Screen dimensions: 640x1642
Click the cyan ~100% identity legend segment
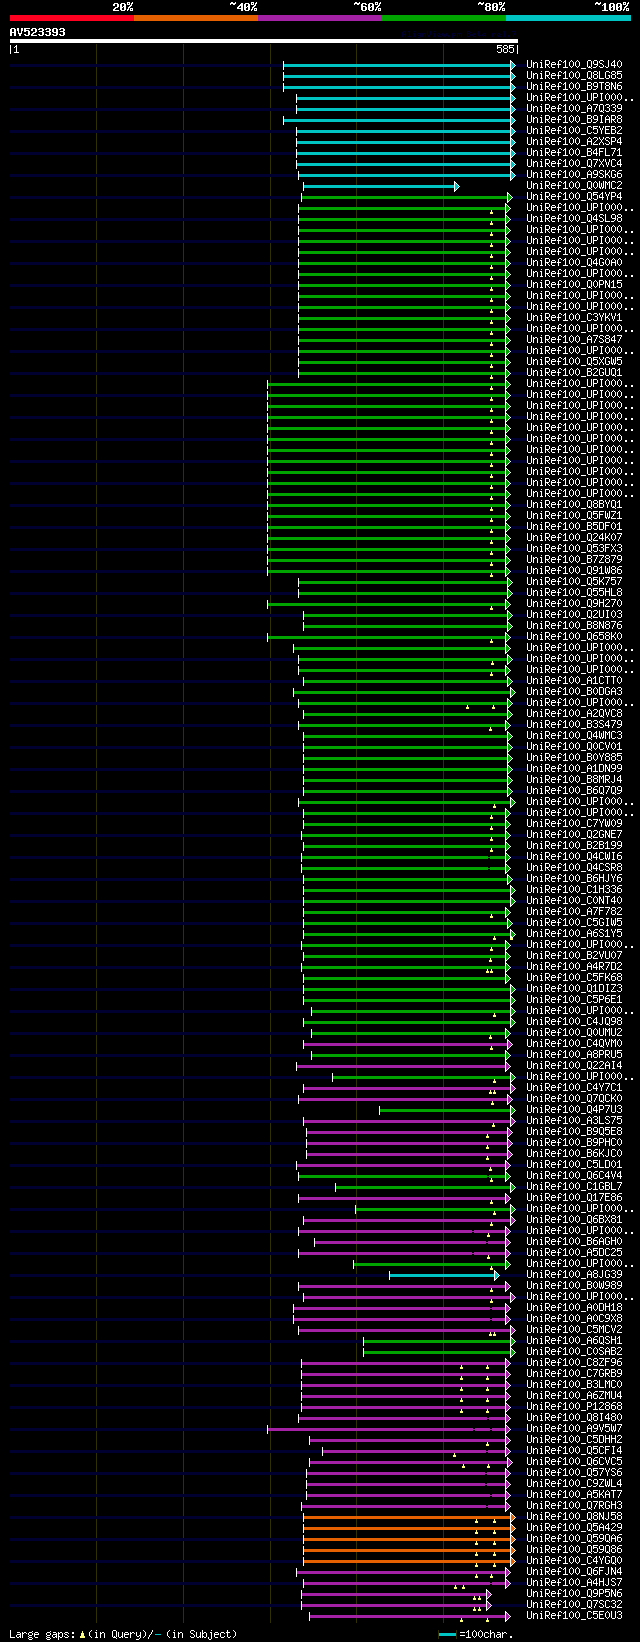(568, 18)
